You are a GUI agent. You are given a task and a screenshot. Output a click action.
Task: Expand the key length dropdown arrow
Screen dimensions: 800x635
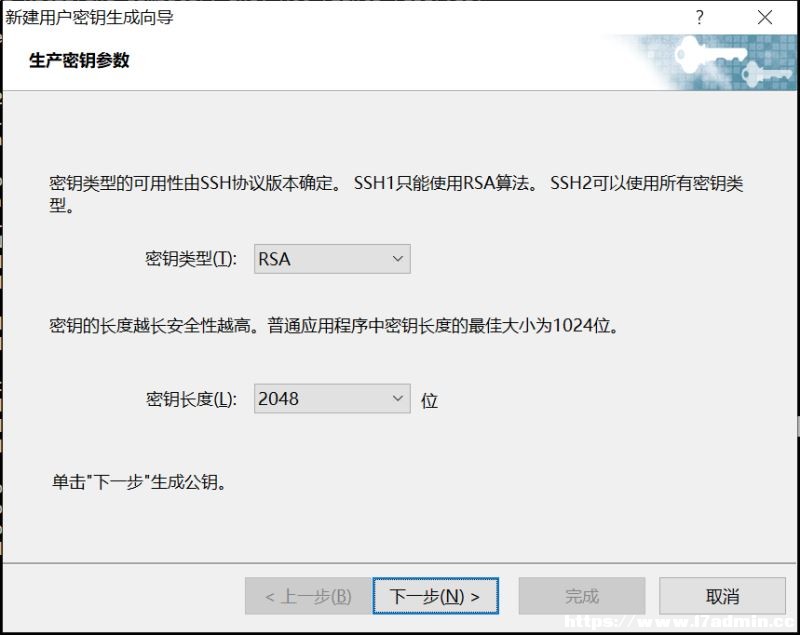[x=398, y=398]
